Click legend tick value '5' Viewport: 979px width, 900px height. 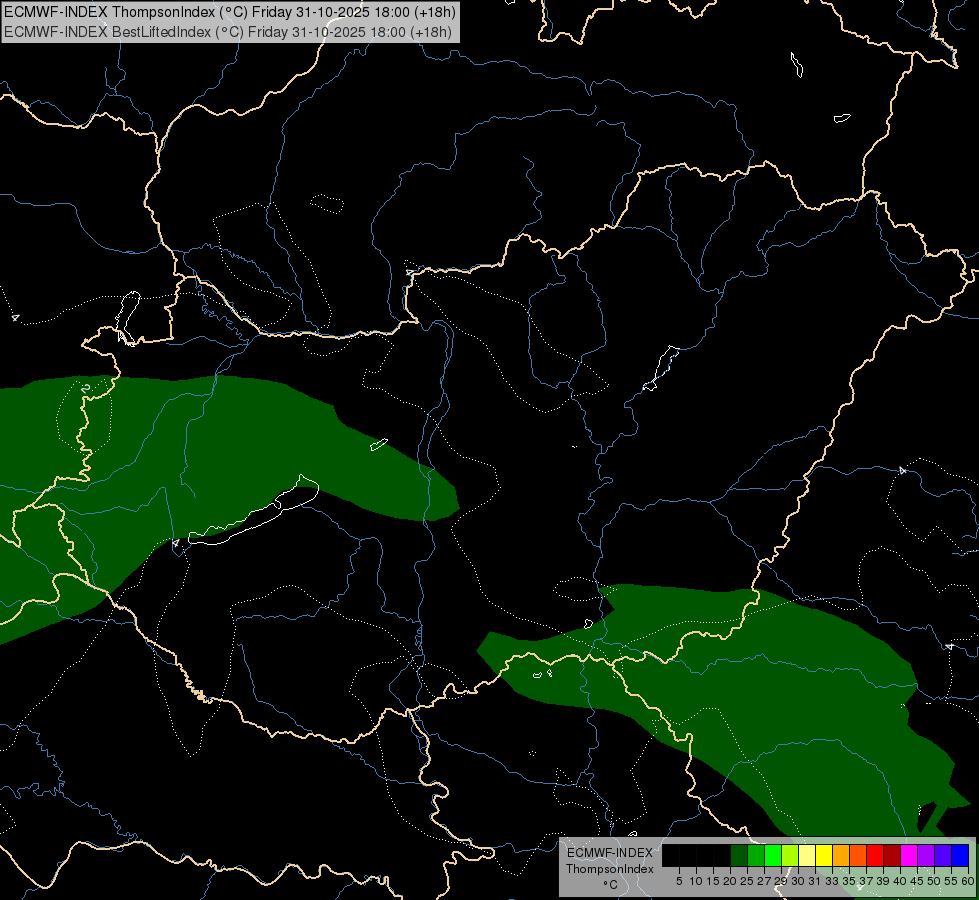pyautogui.click(x=679, y=881)
